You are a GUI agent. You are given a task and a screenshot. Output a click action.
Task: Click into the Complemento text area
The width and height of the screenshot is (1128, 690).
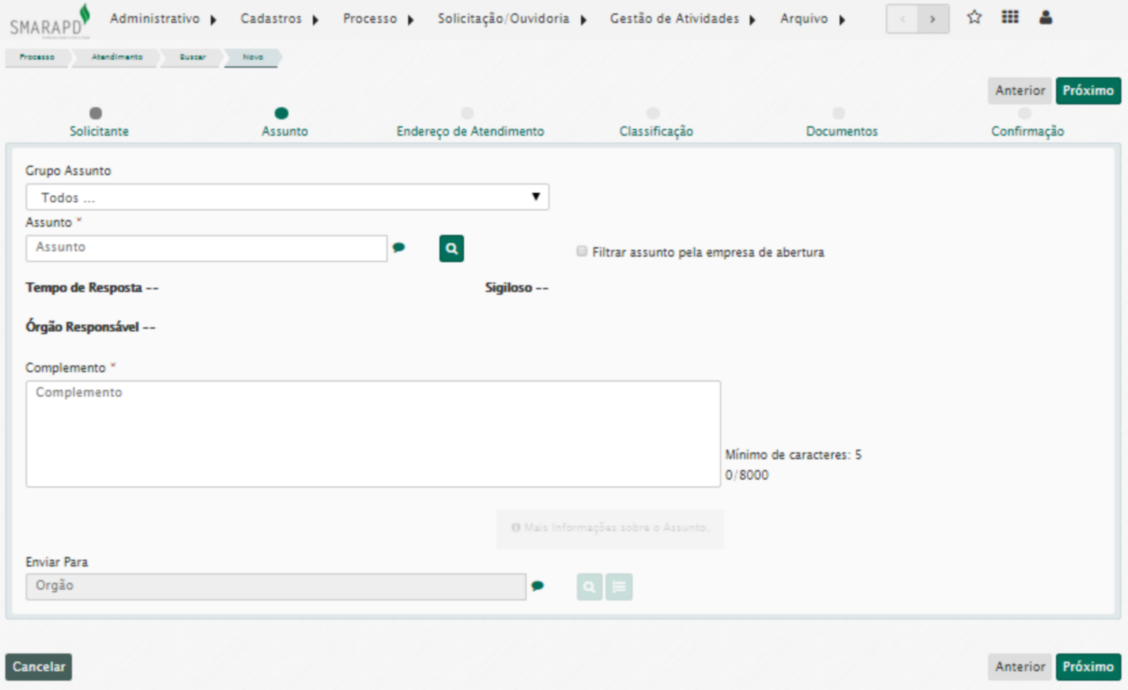(373, 434)
